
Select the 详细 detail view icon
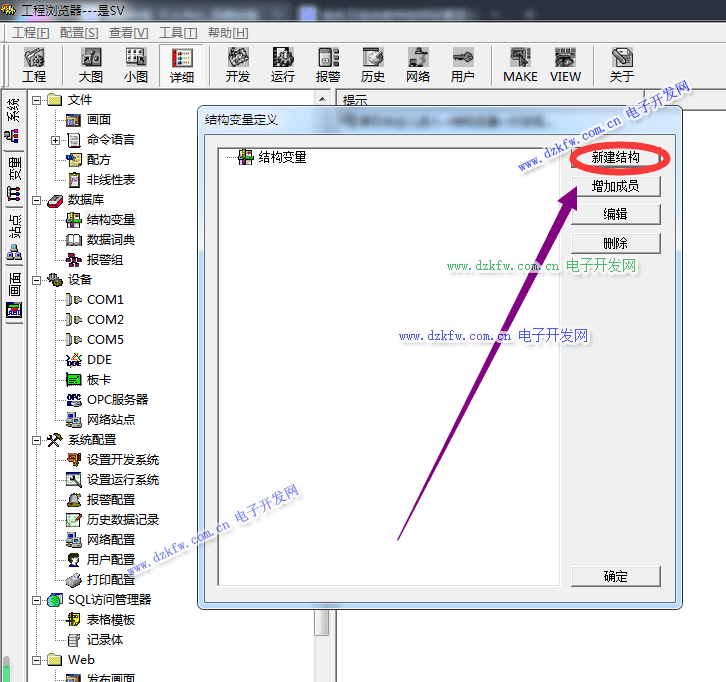182,65
